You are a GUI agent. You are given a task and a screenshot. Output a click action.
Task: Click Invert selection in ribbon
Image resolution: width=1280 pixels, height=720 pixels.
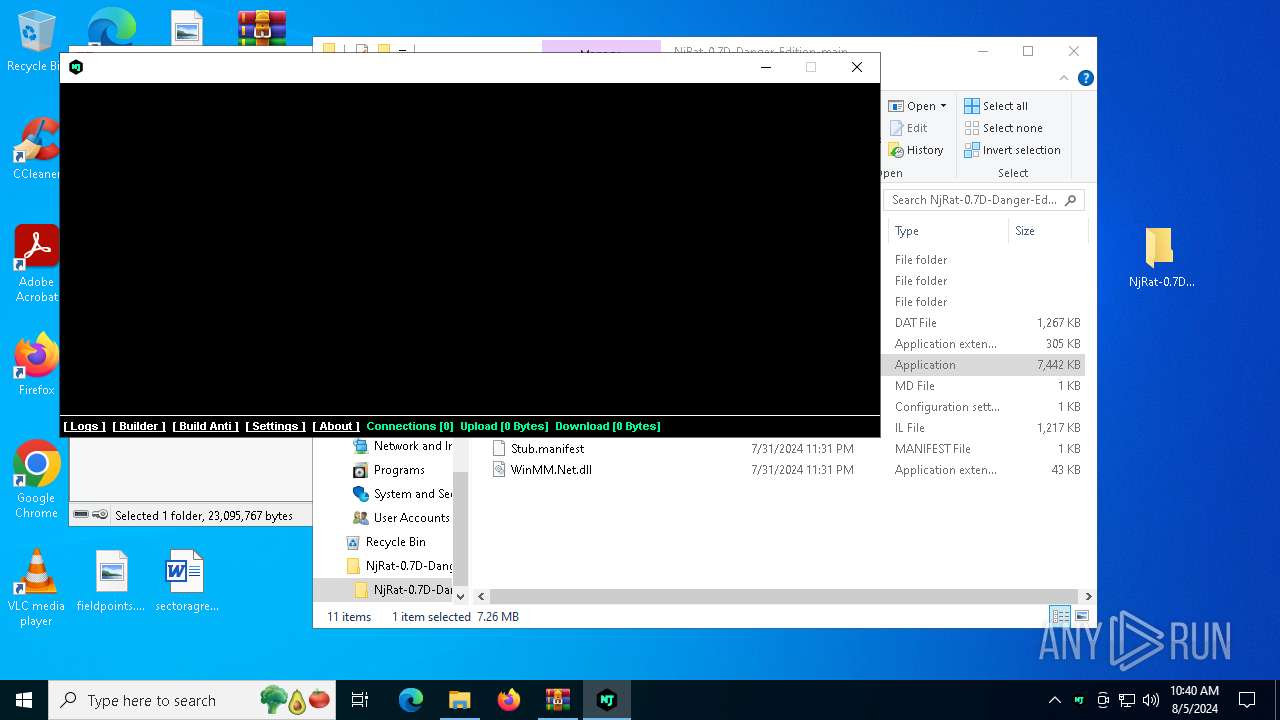pos(1012,150)
